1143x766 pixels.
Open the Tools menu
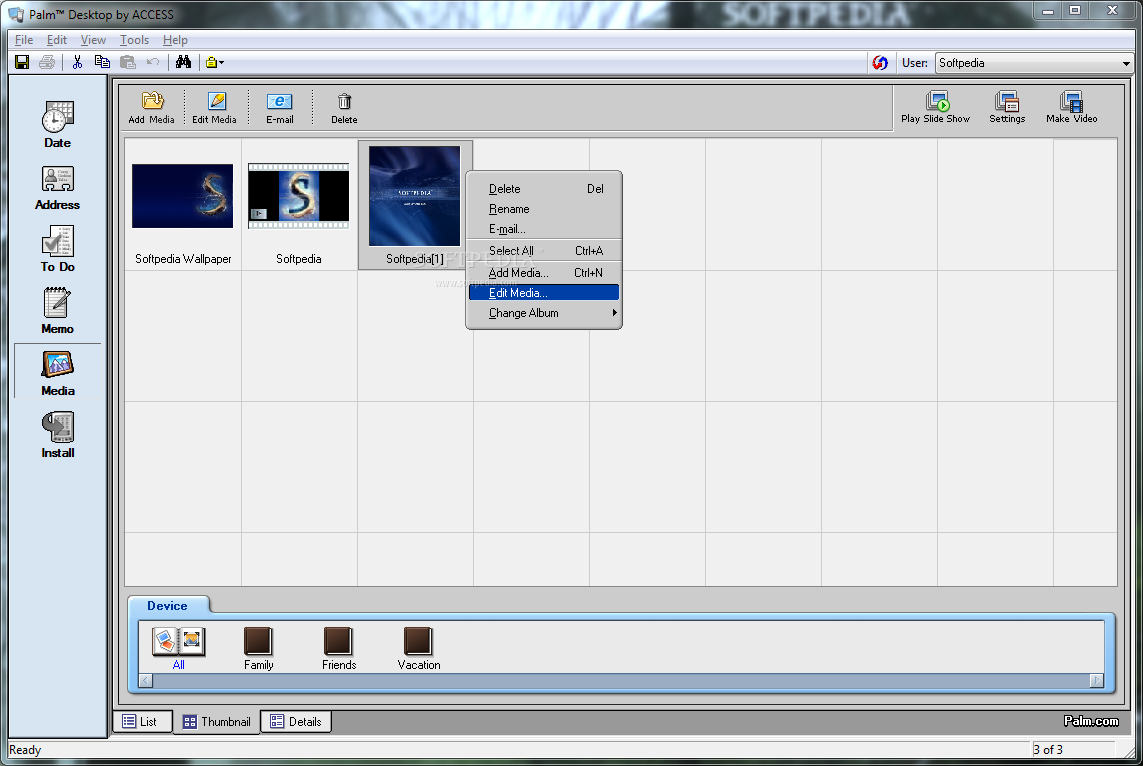(x=134, y=40)
